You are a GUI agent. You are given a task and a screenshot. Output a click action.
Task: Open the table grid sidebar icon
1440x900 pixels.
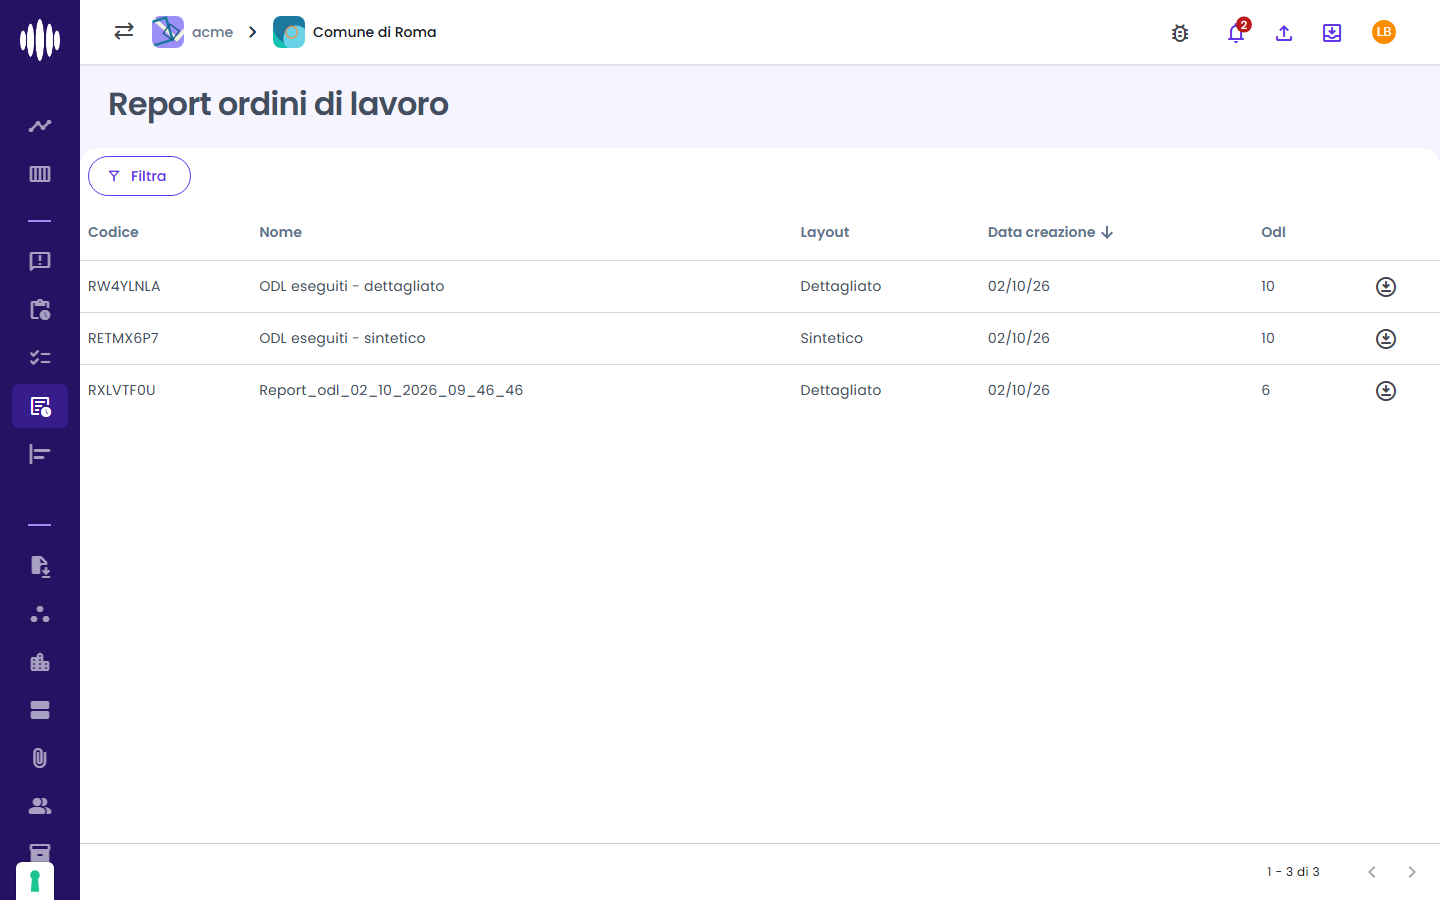coord(40,174)
